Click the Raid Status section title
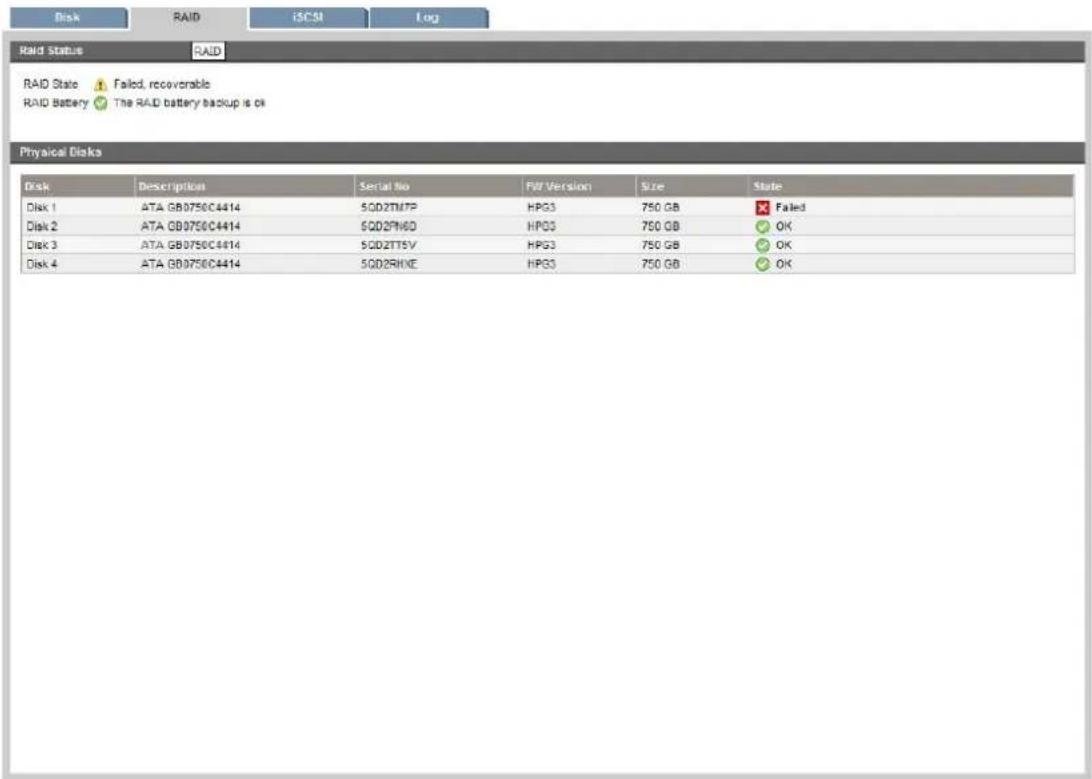Image resolution: width=1092 pixels, height=779 pixels. [x=51, y=51]
